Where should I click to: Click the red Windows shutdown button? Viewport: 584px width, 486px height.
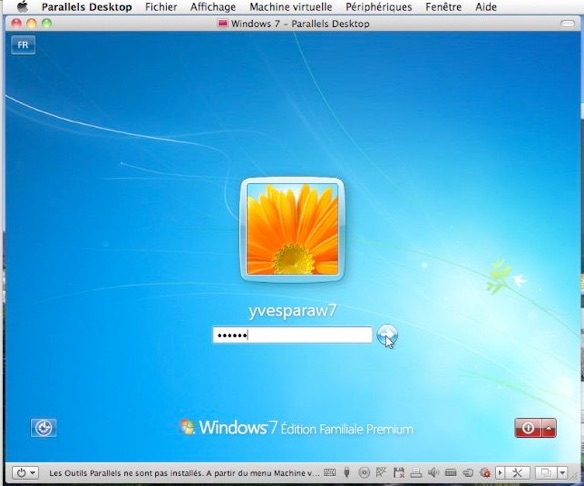click(x=528, y=428)
